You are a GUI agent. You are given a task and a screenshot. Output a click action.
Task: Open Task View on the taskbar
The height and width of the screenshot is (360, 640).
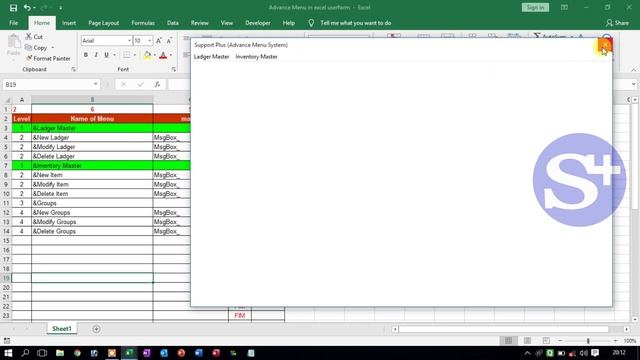[x=42, y=353]
